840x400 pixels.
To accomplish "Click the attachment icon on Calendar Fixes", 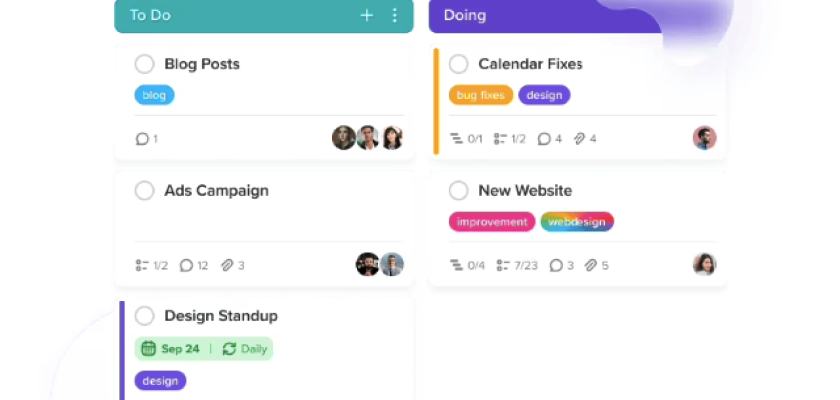I will pyautogui.click(x=579, y=139).
